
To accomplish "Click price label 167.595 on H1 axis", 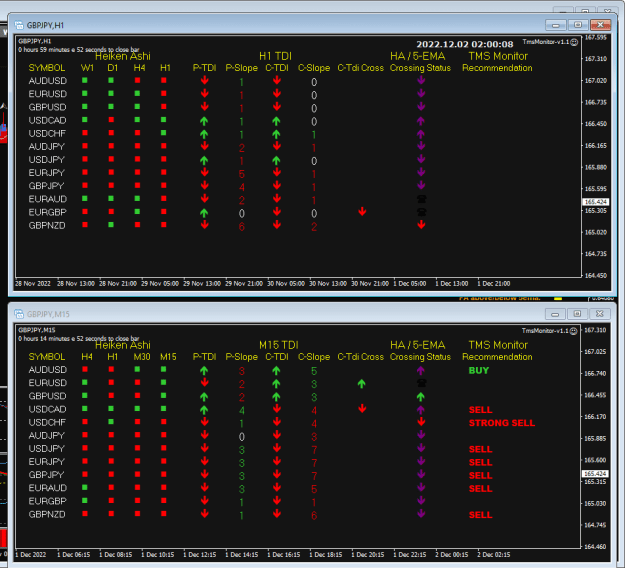I will click(596, 37).
